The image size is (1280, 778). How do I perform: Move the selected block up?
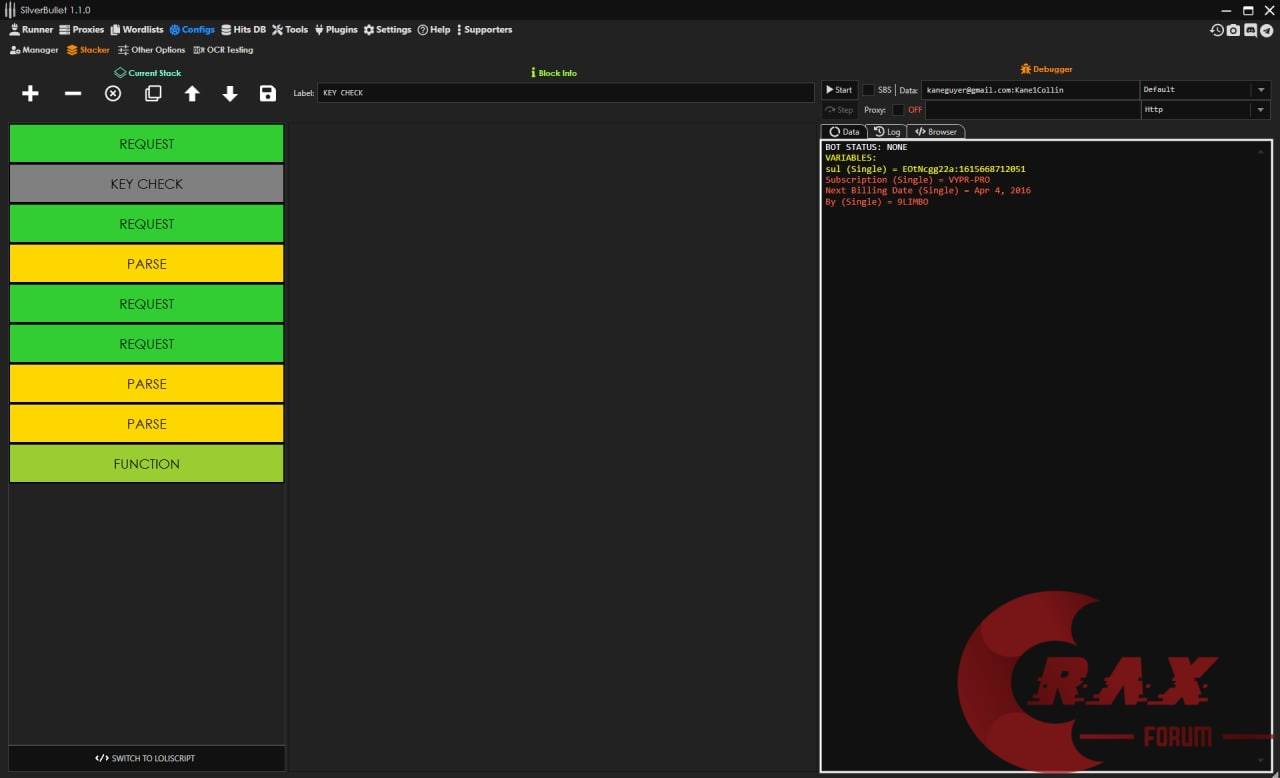(x=192, y=93)
